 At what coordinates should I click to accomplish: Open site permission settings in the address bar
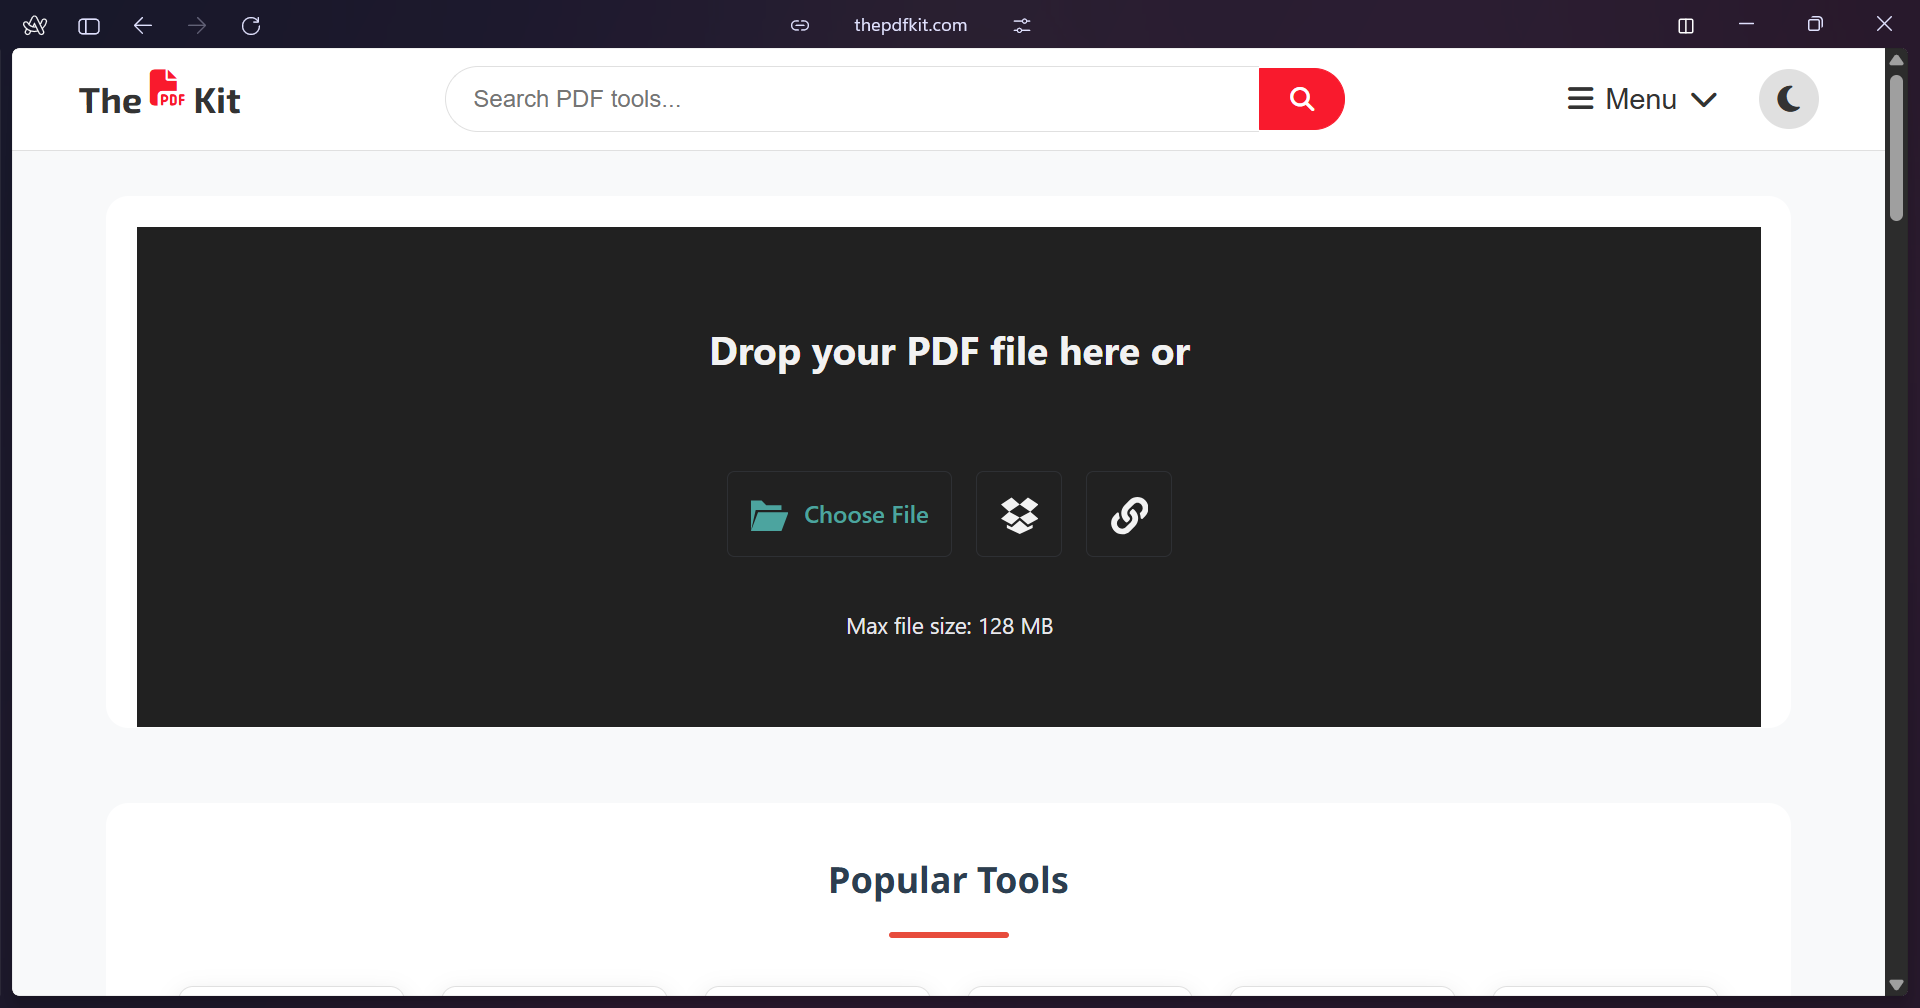click(x=1021, y=25)
